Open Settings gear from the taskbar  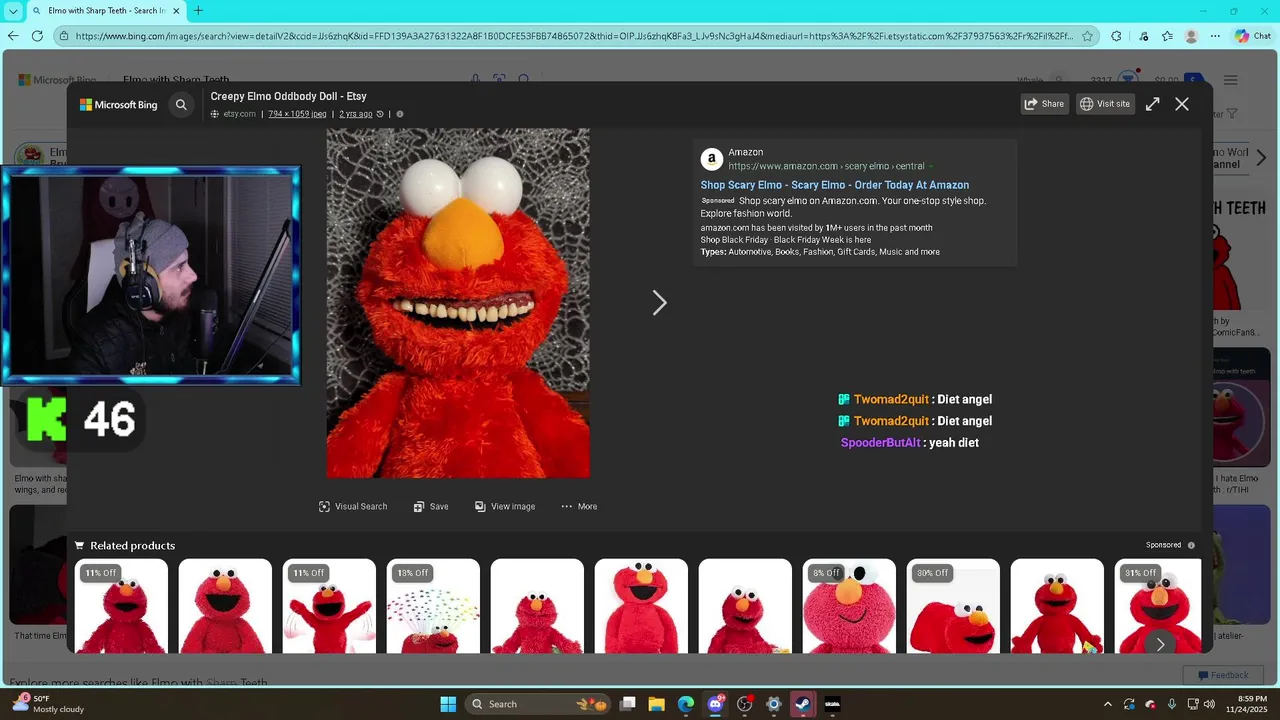[773, 704]
